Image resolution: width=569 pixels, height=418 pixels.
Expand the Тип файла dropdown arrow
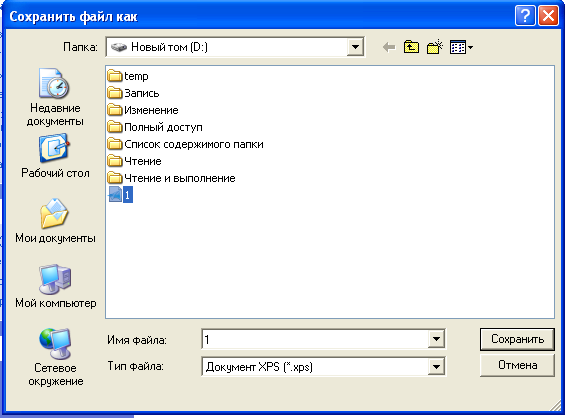tap(436, 366)
